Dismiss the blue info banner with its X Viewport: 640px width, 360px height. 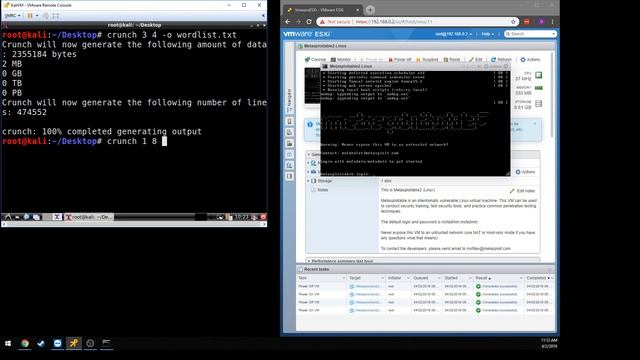pyautogui.click(x=535, y=124)
